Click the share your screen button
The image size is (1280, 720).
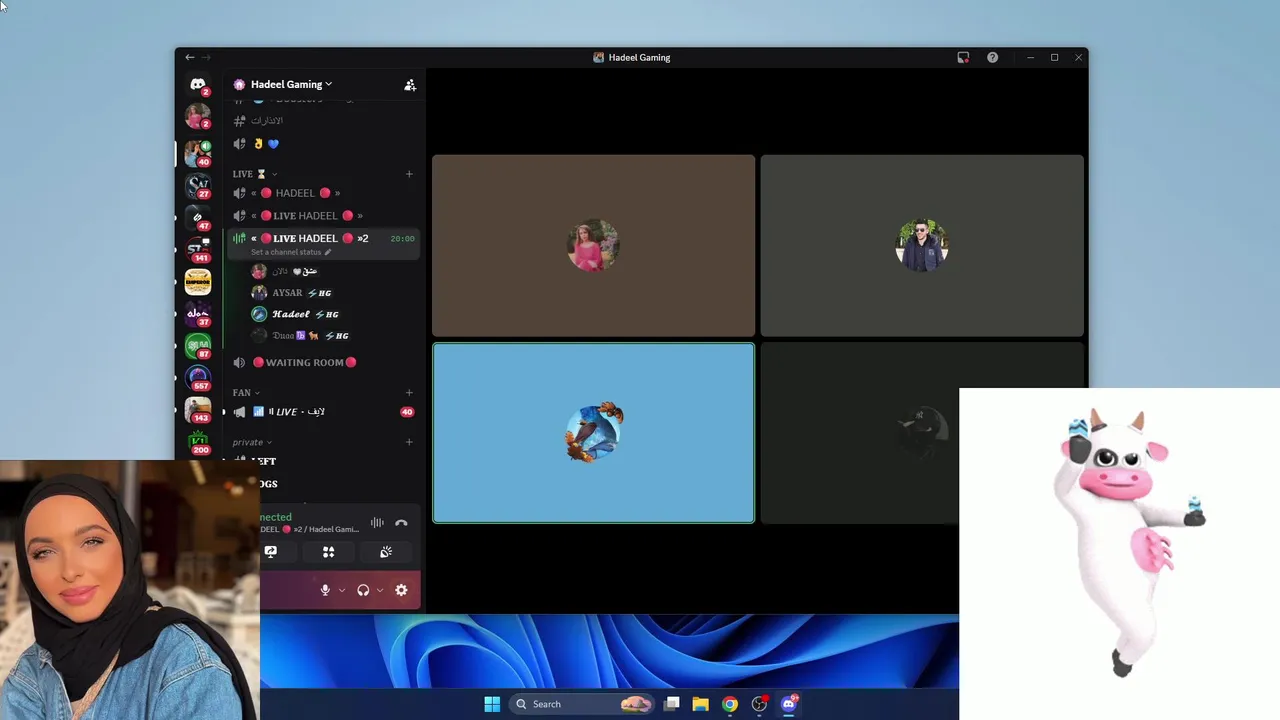[270, 552]
